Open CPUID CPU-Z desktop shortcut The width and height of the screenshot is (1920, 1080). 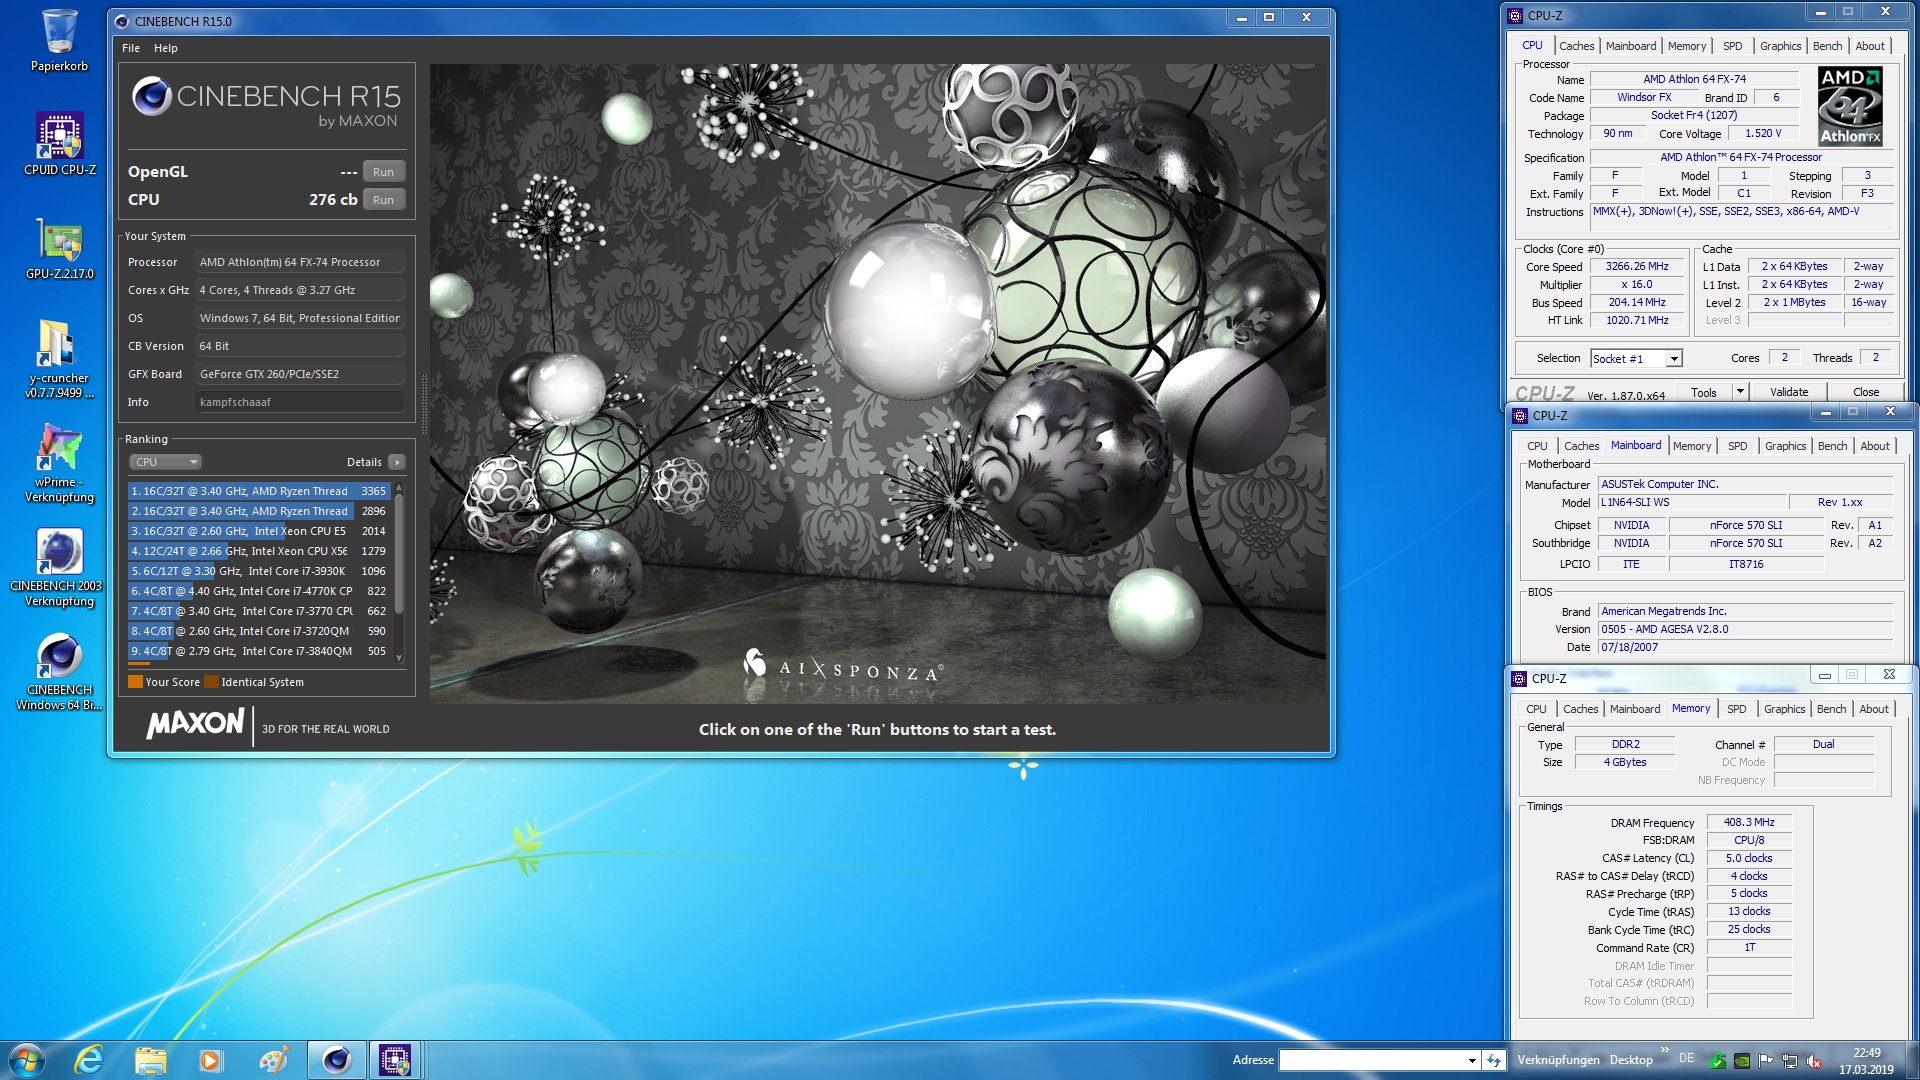coord(59,143)
